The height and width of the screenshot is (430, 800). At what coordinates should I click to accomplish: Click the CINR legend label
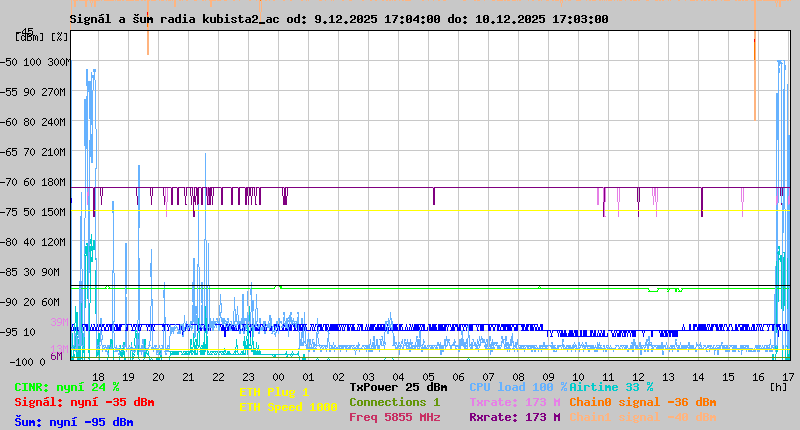[x=66, y=387]
